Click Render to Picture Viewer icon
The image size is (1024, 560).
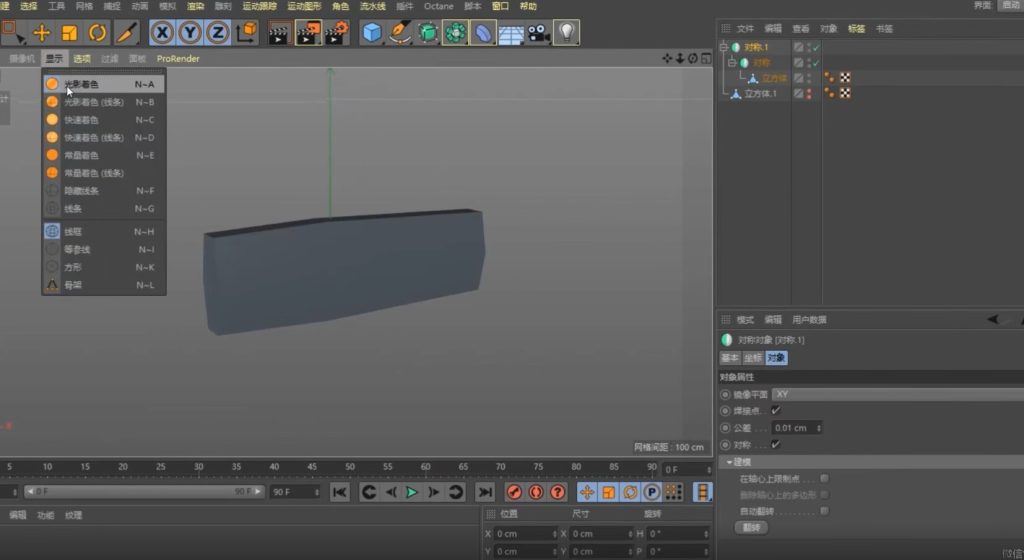tap(308, 33)
